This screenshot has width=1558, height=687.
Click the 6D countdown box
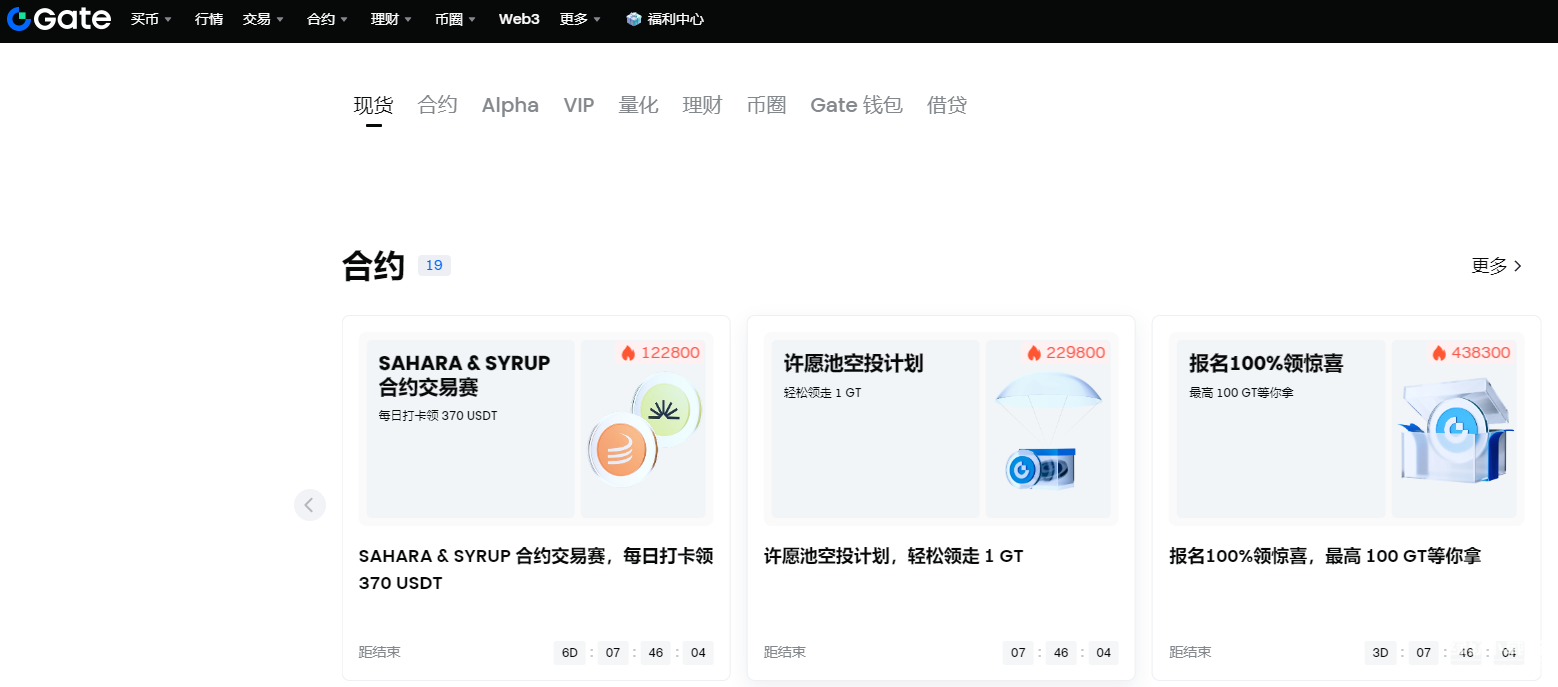click(569, 653)
